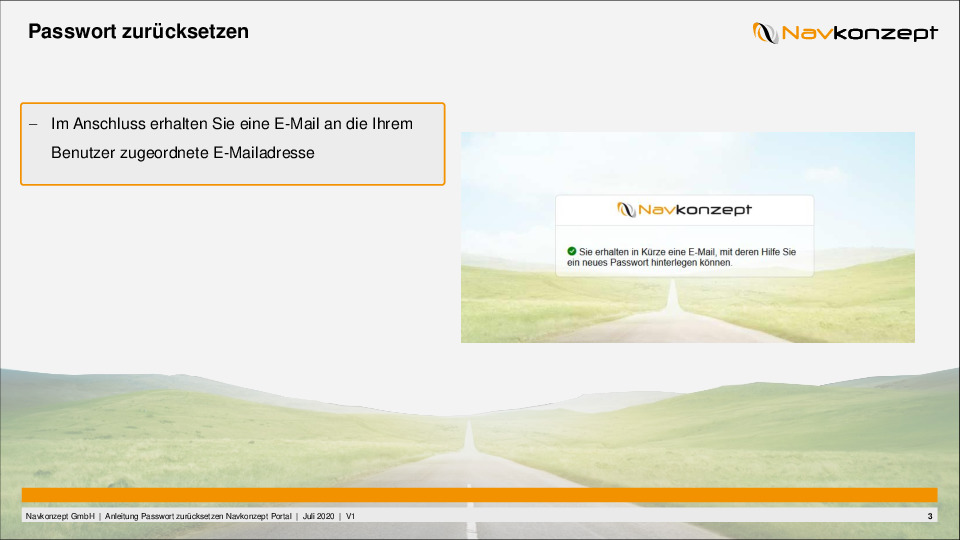Click the version label 'V1' in footer

click(x=350, y=516)
